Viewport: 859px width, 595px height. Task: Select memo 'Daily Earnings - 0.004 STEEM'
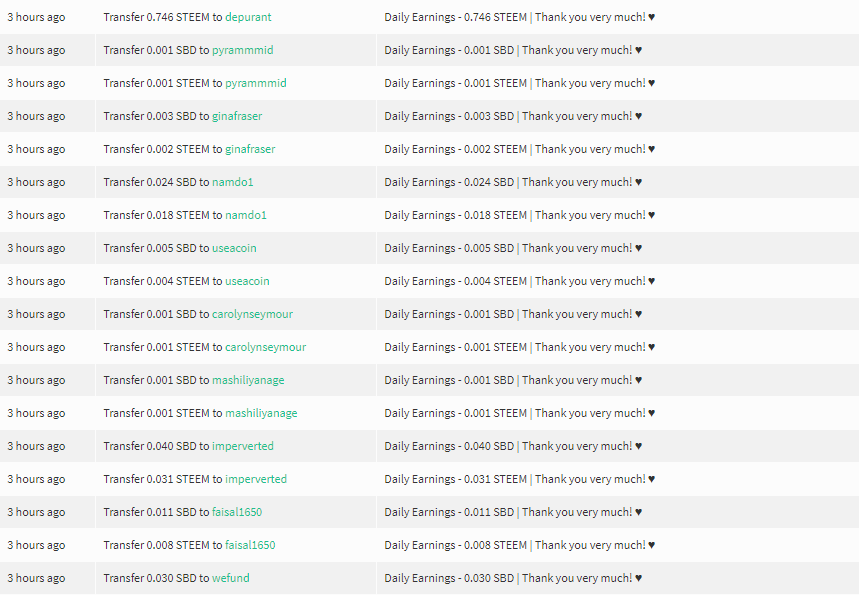click(456, 281)
